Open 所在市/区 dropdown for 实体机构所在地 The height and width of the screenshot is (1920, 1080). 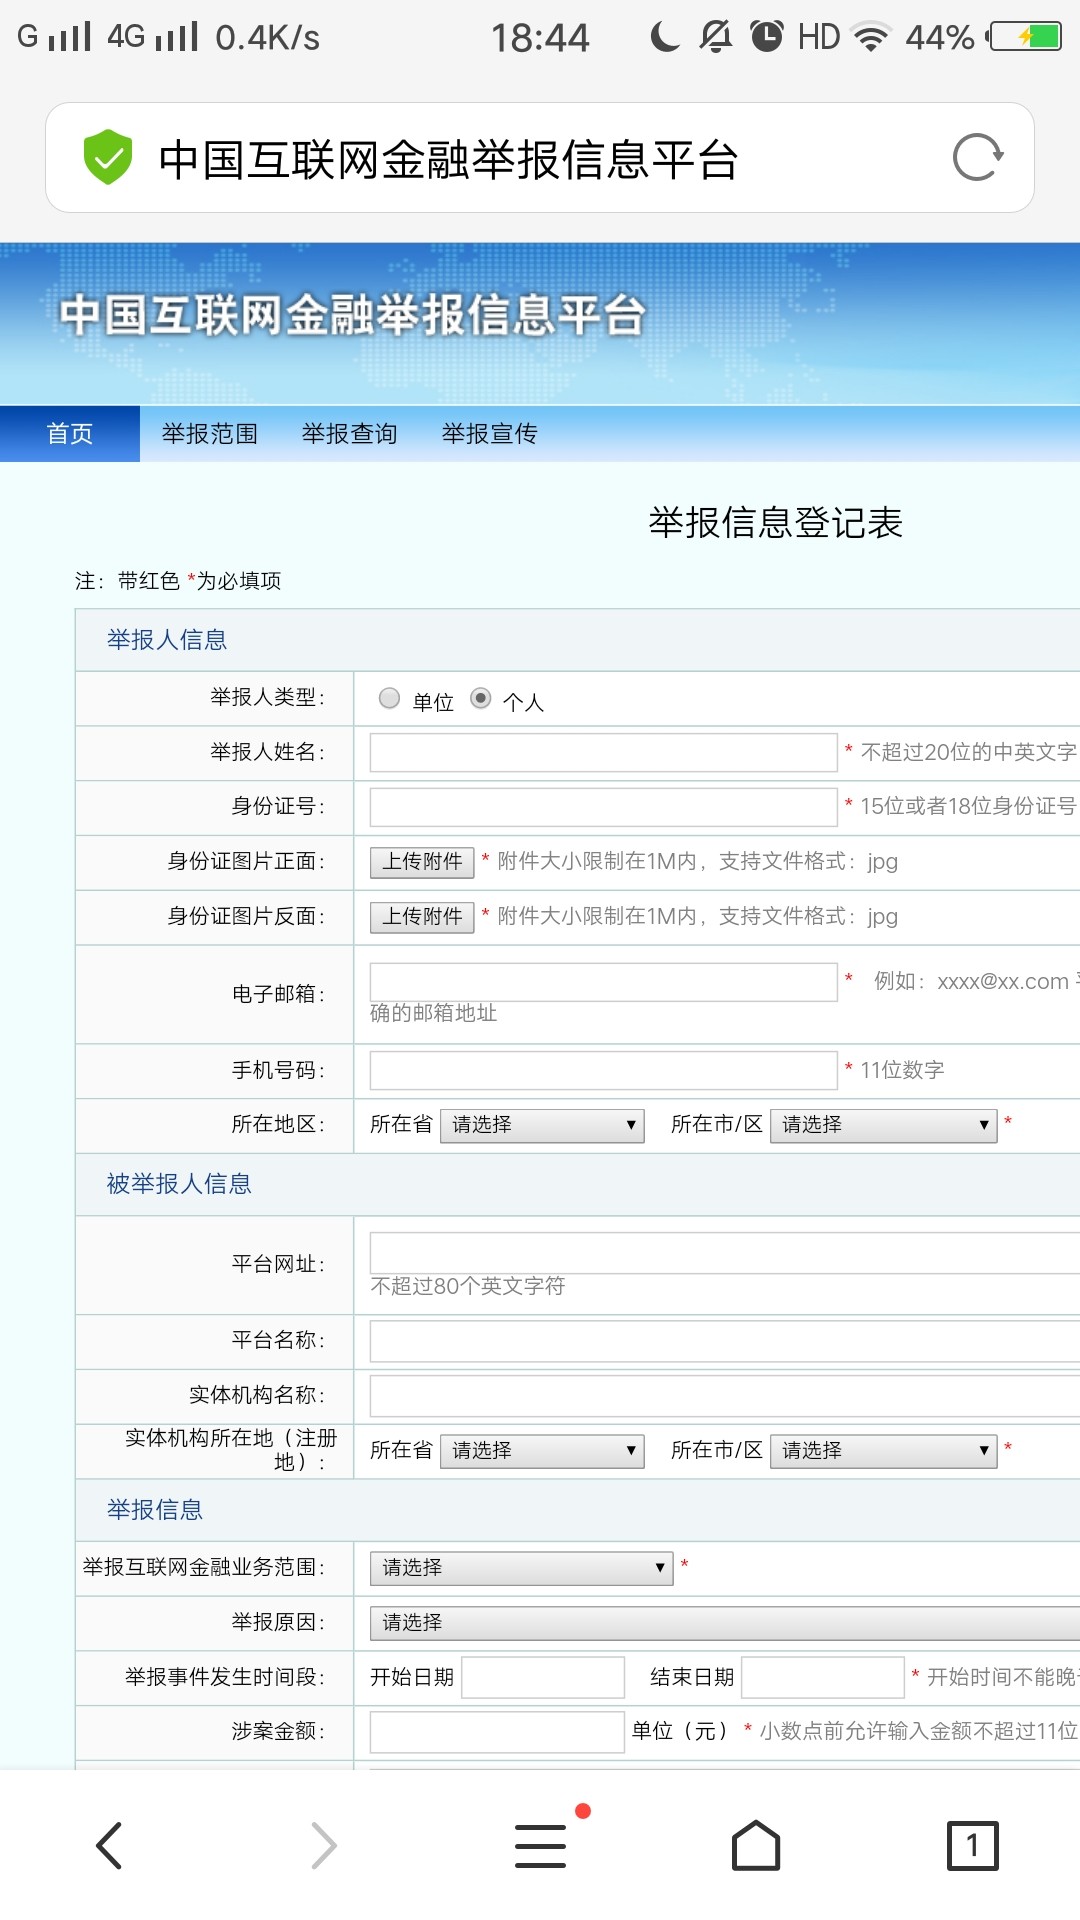(884, 1451)
